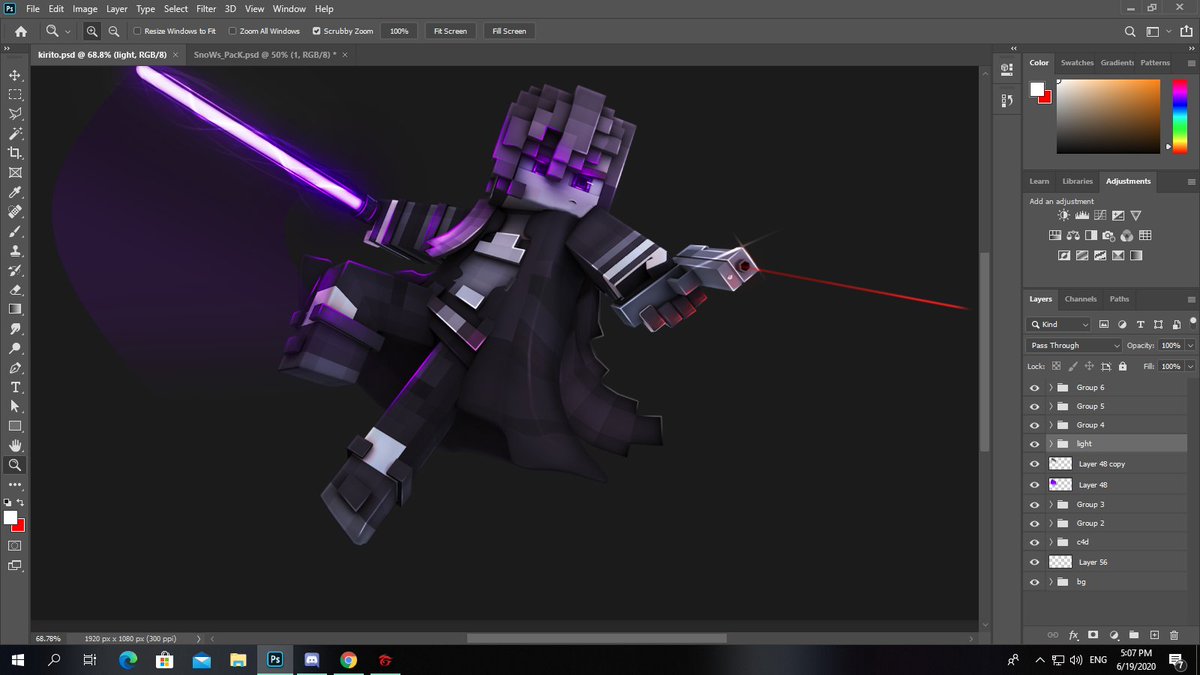
Task: Select the Magic Wand tool
Action: point(15,133)
